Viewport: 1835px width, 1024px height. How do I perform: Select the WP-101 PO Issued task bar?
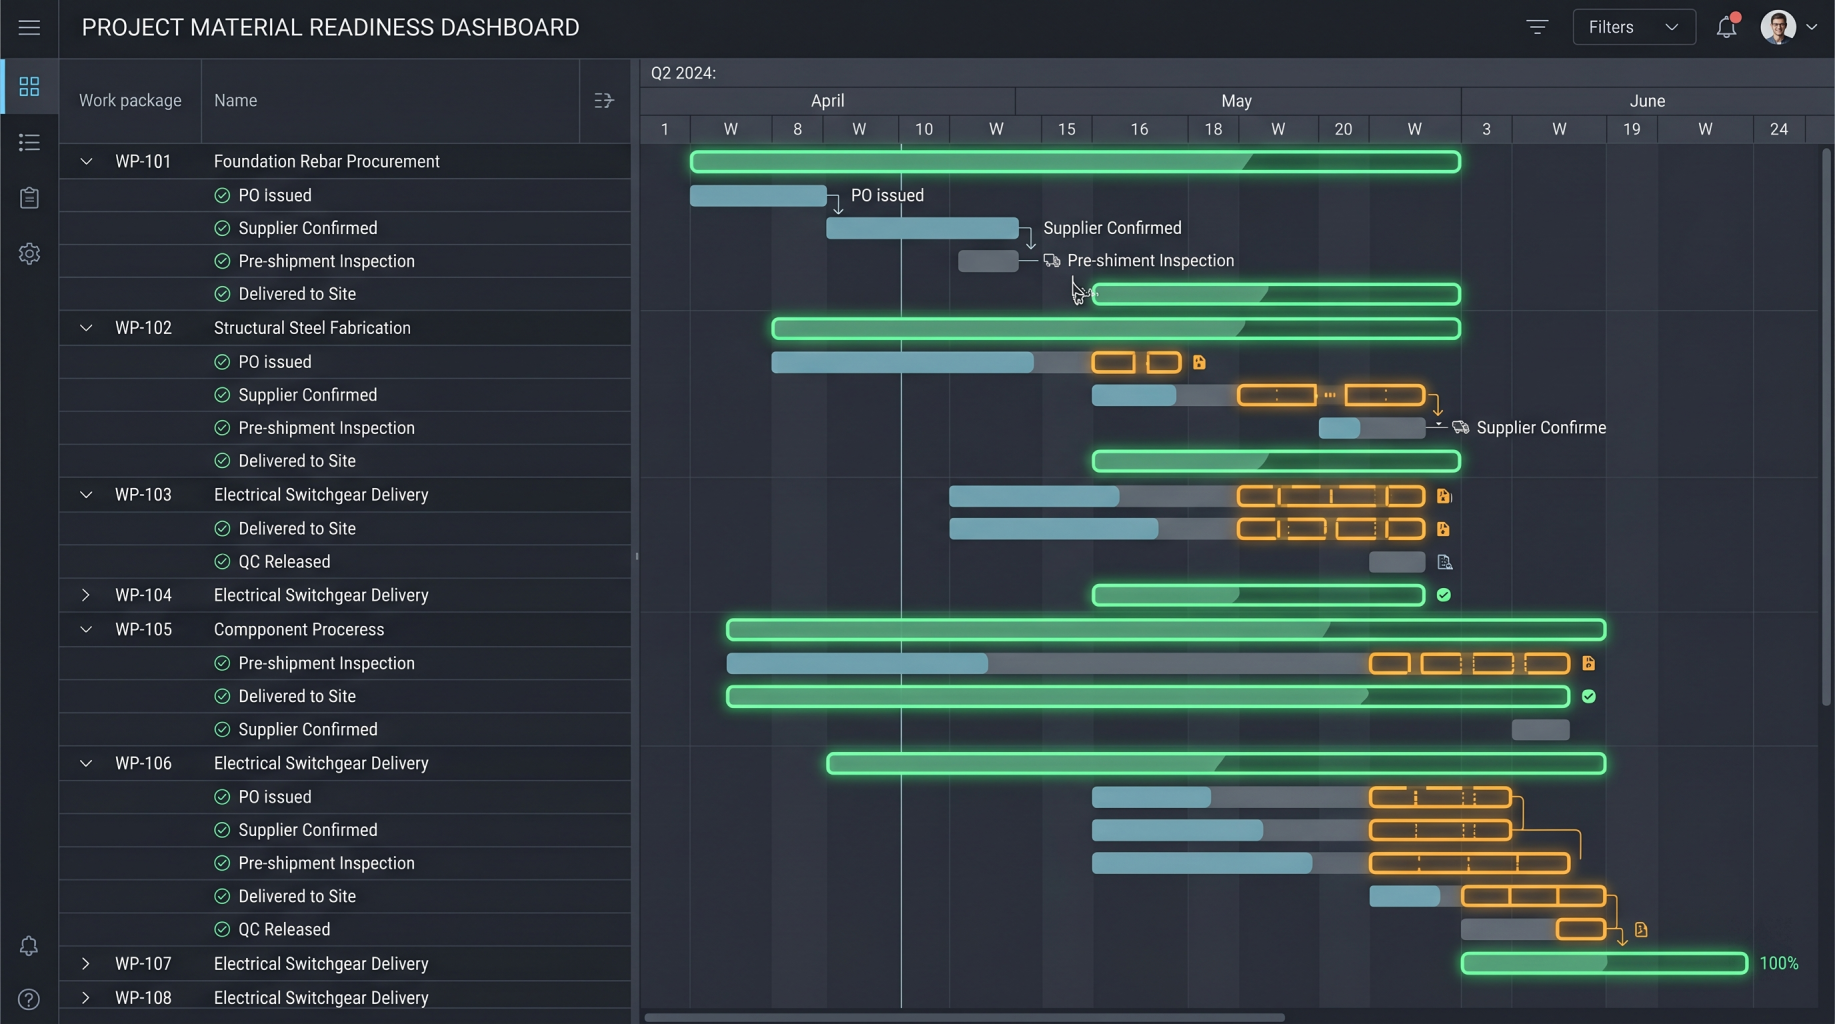(x=758, y=196)
